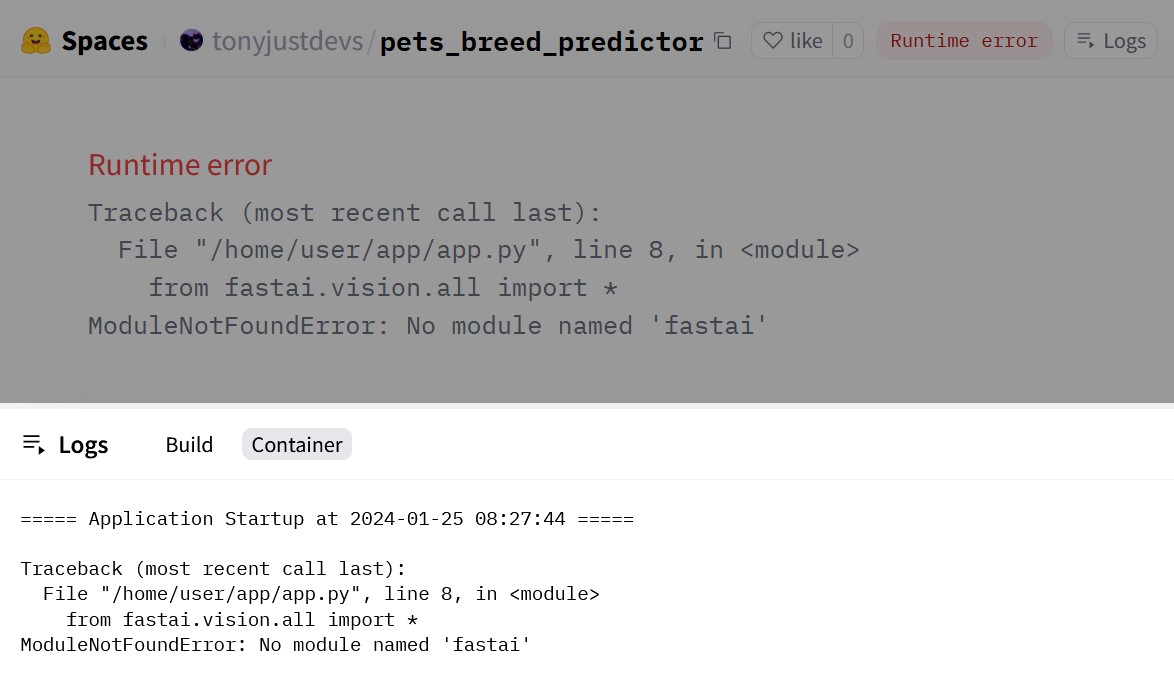Click the heart like icon
The width and height of the screenshot is (1174, 682).
click(x=773, y=40)
